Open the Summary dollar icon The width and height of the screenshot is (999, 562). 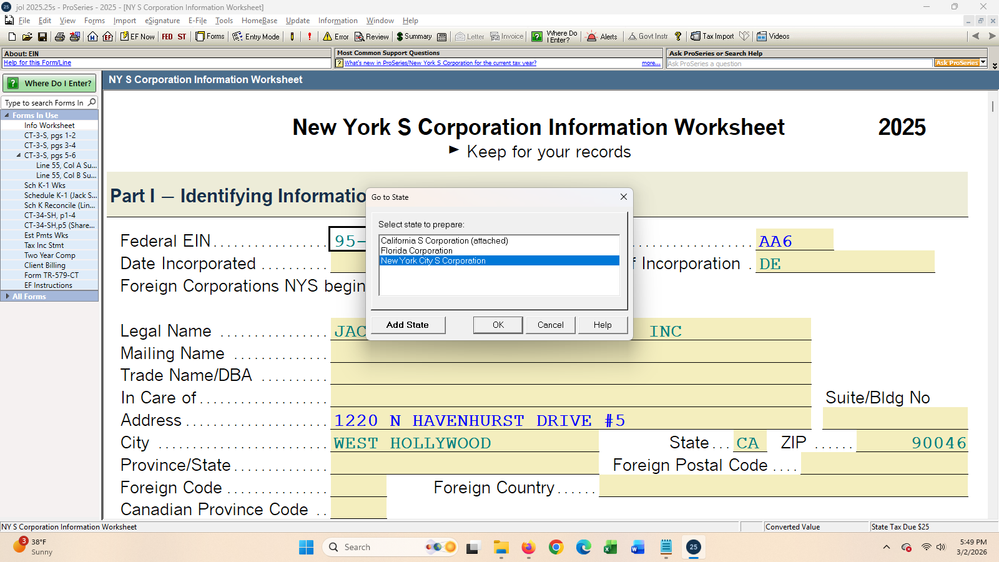[414, 36]
